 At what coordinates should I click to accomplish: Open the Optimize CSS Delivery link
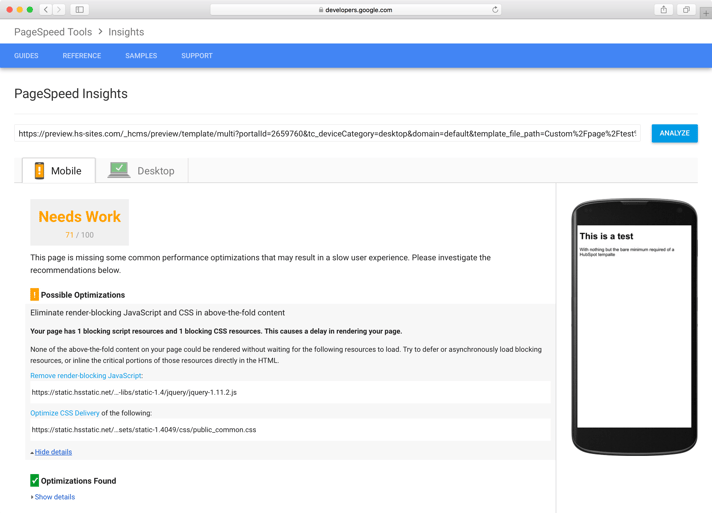[64, 413]
